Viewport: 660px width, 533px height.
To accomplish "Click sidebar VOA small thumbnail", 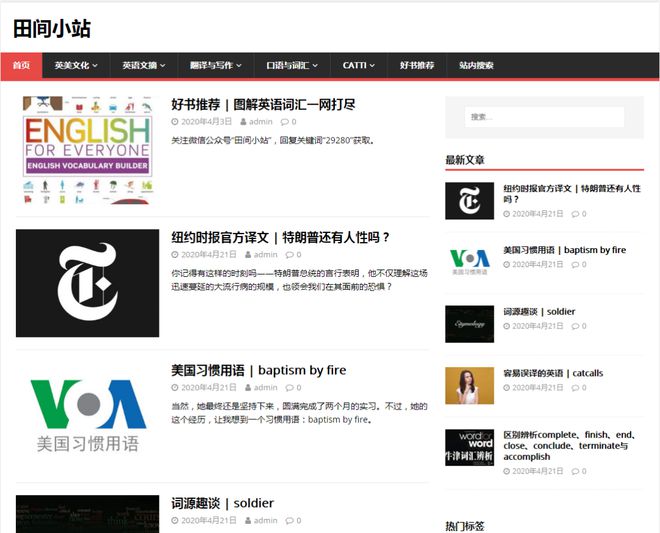I will point(470,262).
